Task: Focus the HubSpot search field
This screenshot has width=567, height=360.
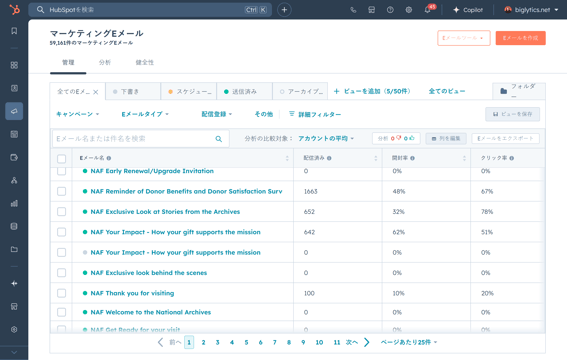Action: click(x=150, y=10)
